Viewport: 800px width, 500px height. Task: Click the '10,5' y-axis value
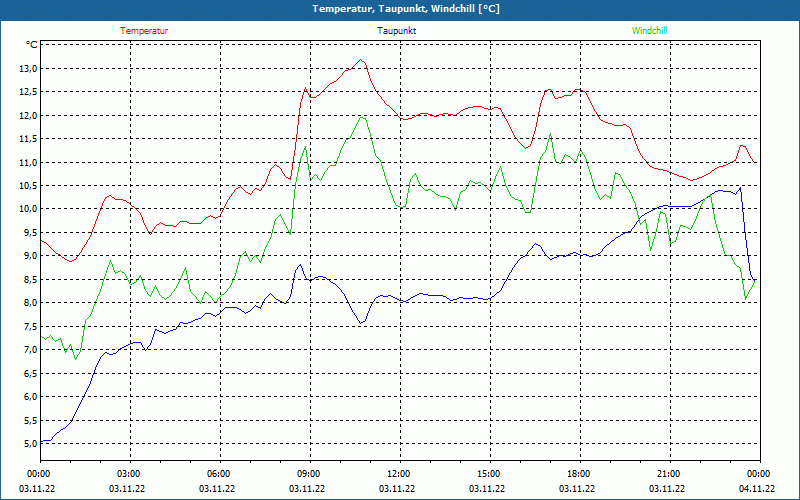[29, 186]
